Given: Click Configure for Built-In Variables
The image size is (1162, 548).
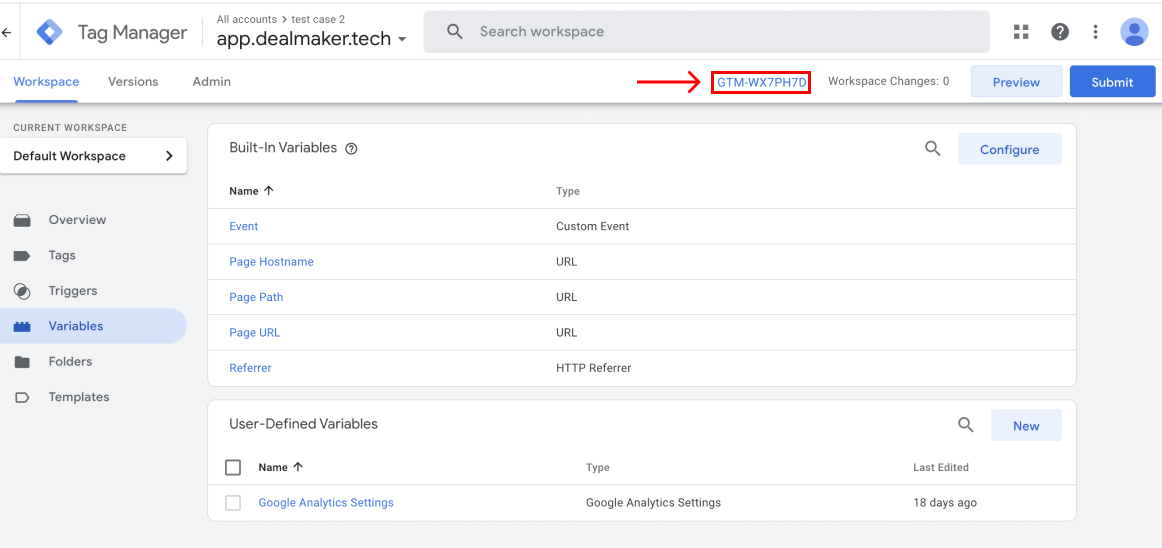Looking at the screenshot, I should pos(1009,149).
